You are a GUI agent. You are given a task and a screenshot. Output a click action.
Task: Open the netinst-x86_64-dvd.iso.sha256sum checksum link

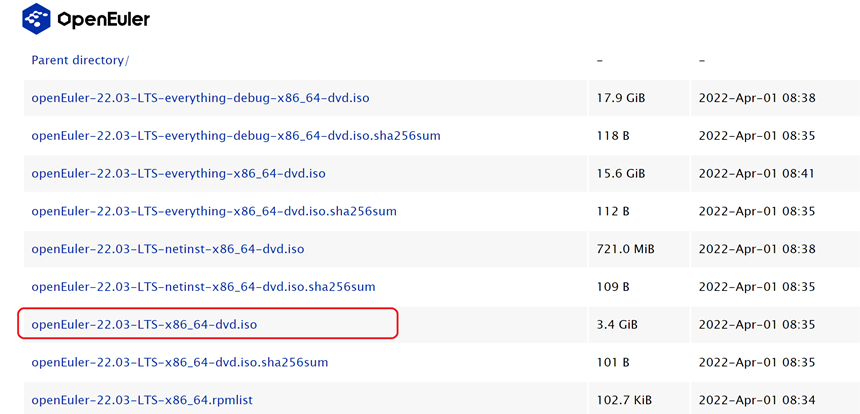[203, 287]
